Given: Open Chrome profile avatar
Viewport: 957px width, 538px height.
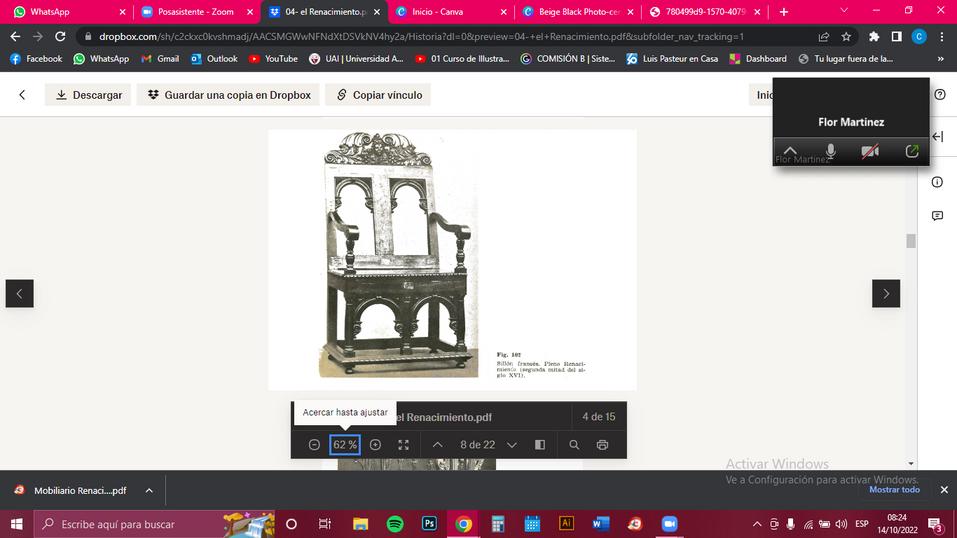Looking at the screenshot, I should (919, 37).
